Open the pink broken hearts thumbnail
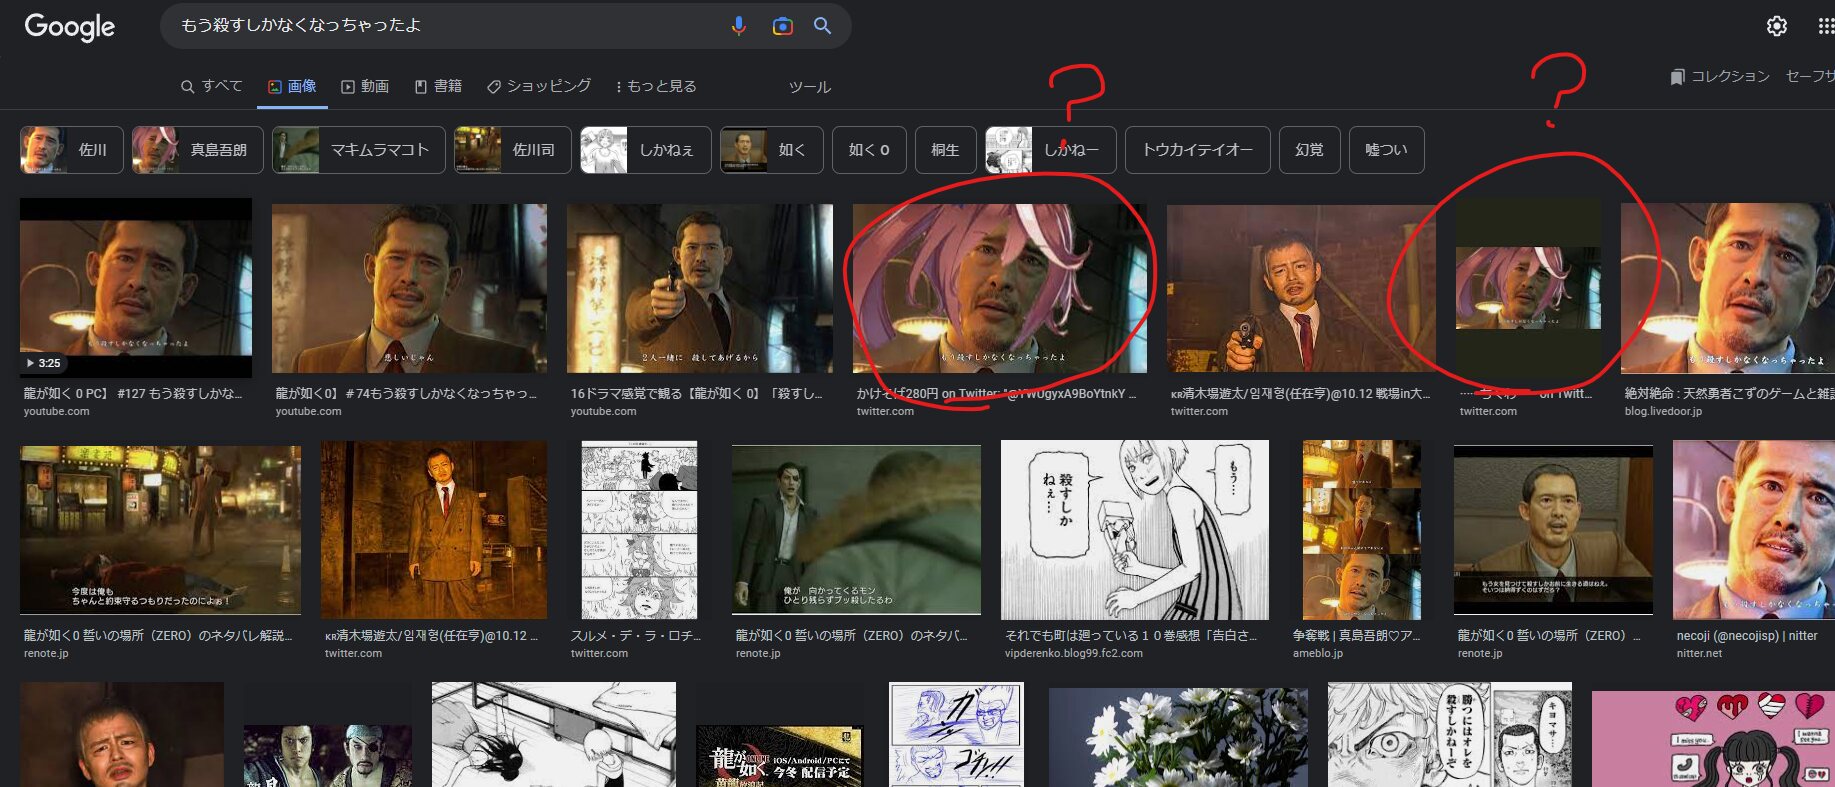The height and width of the screenshot is (787, 1835). (x=1713, y=739)
